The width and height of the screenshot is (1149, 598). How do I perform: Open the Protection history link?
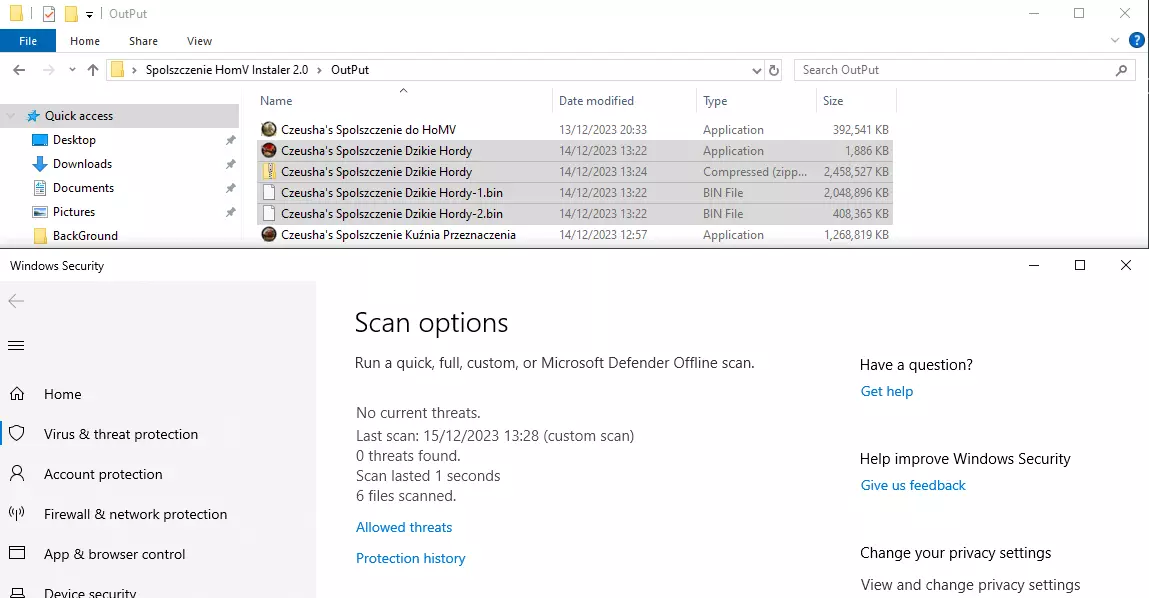[x=410, y=558]
